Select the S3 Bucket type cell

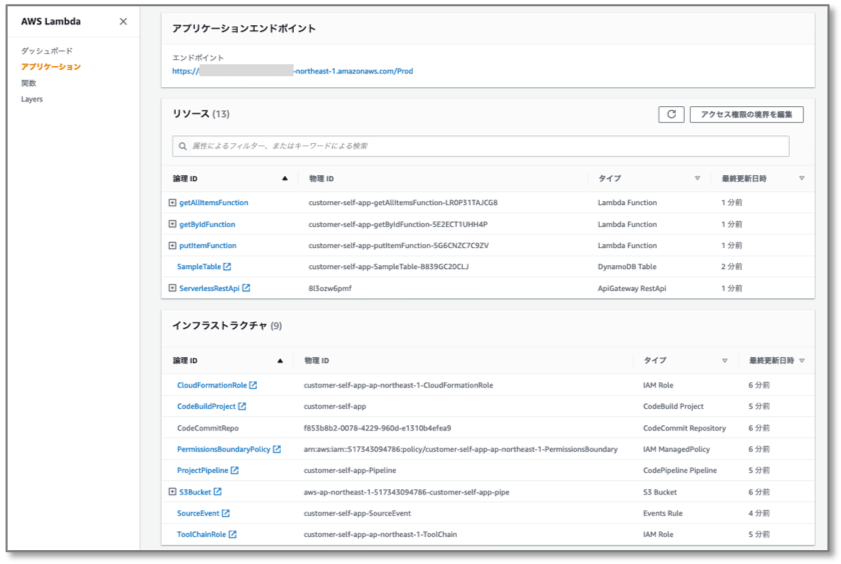coord(660,492)
